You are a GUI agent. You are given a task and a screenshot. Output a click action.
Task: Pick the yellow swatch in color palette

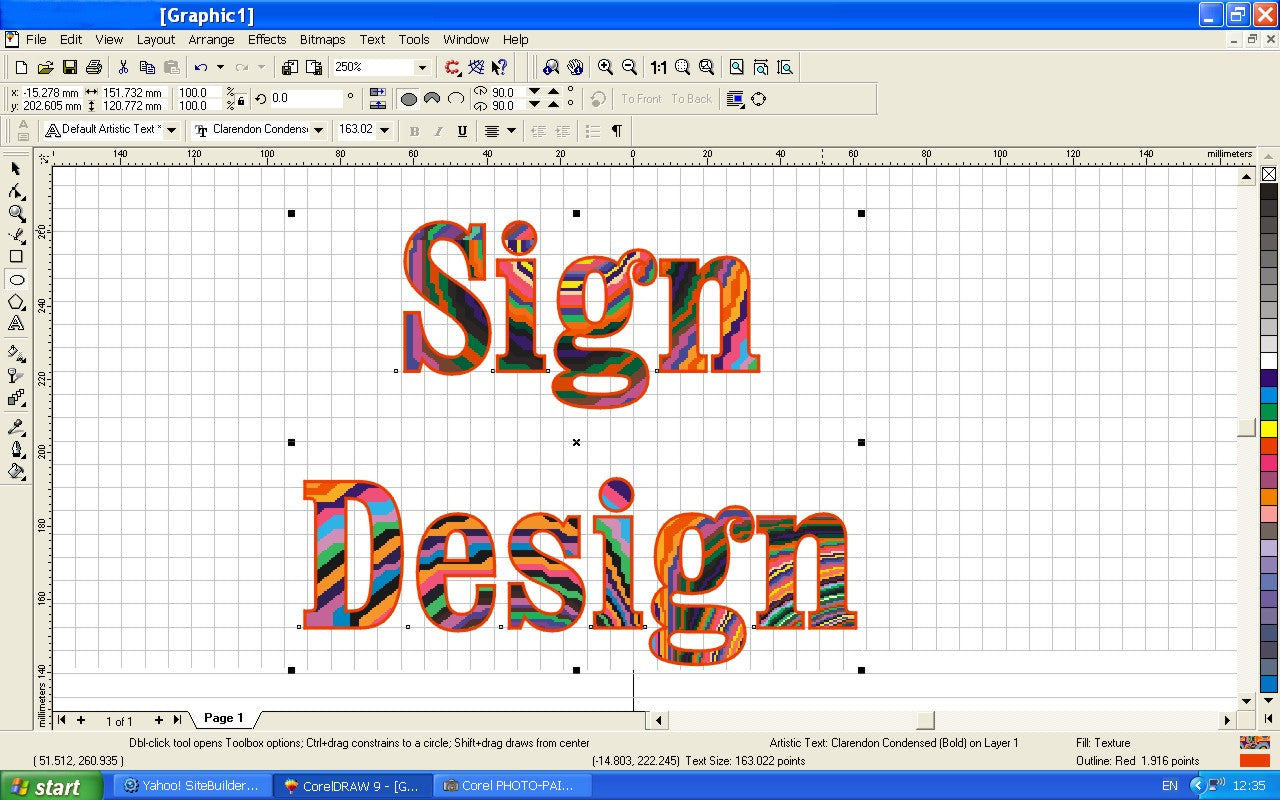(1269, 429)
